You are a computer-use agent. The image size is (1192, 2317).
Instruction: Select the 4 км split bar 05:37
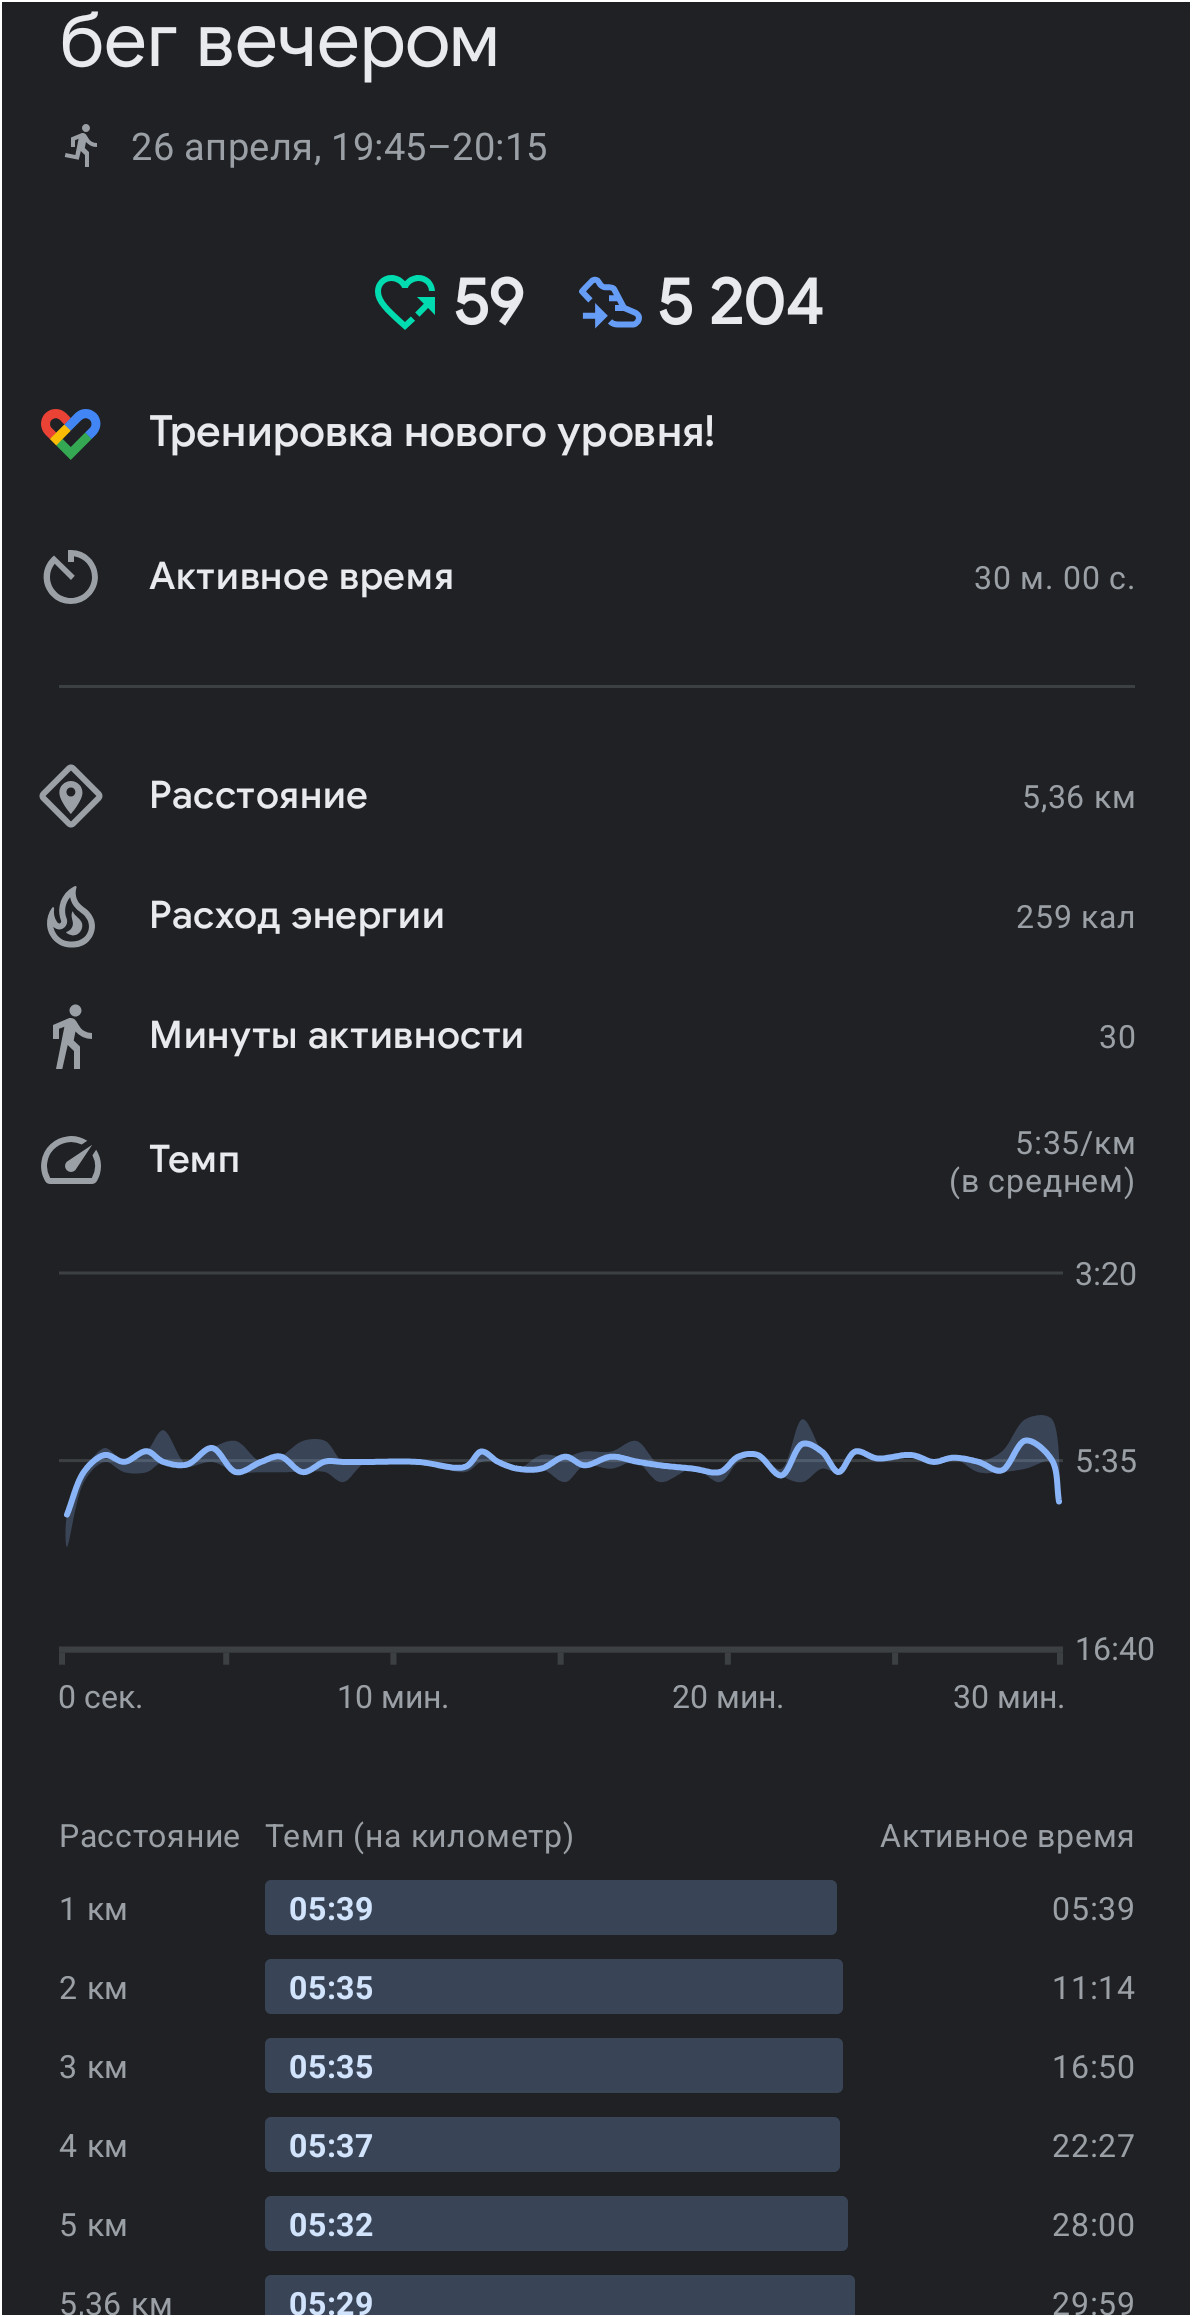(552, 2145)
